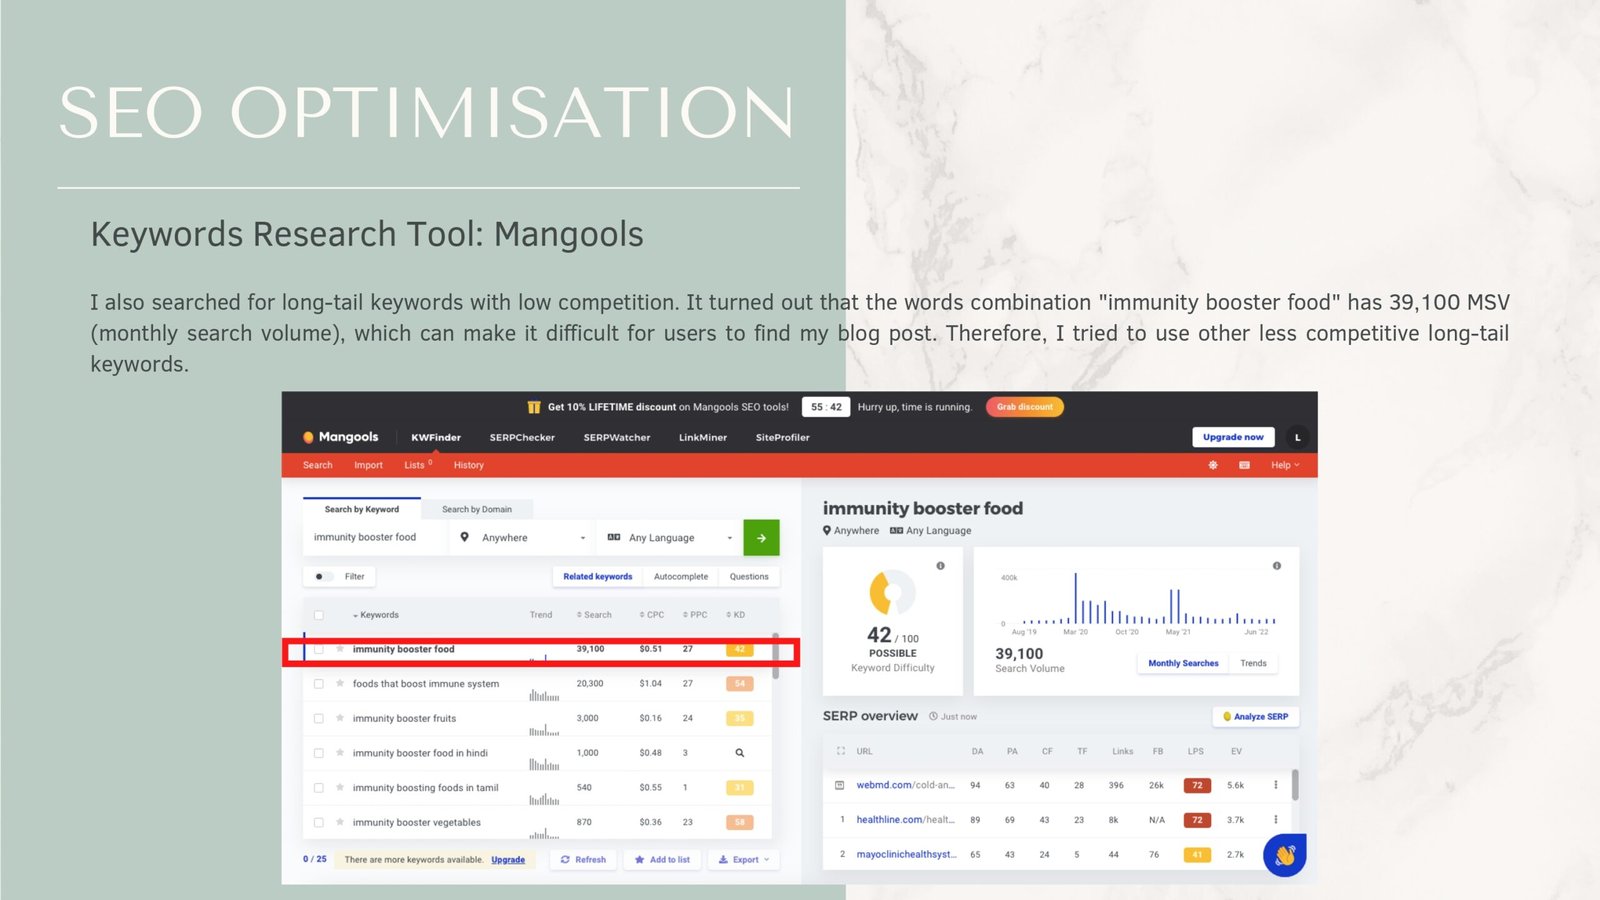The height and width of the screenshot is (900, 1600).
Task: Sort keywords by the Keywords column header
Action: click(376, 615)
